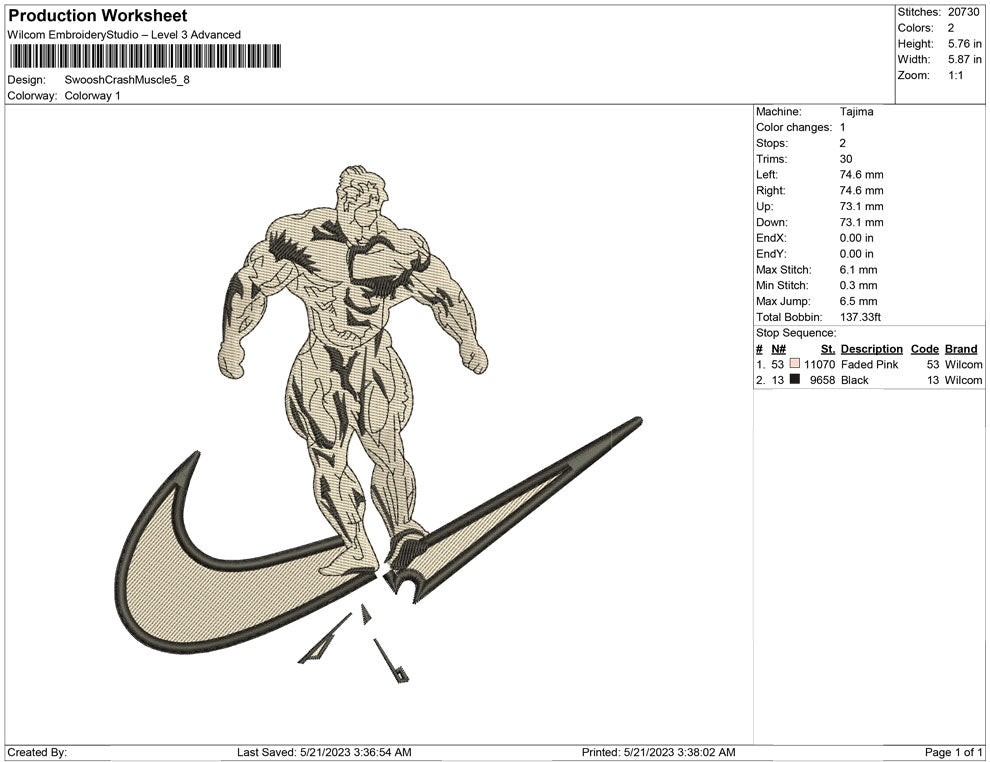
Task: Click the Height value 5.76 in
Action: point(965,44)
